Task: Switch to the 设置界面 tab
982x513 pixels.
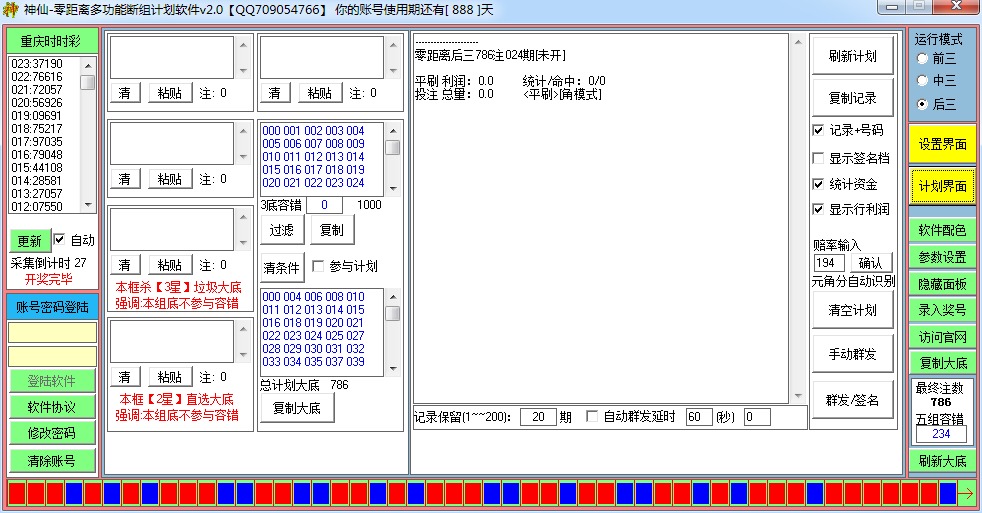Action: tap(942, 144)
